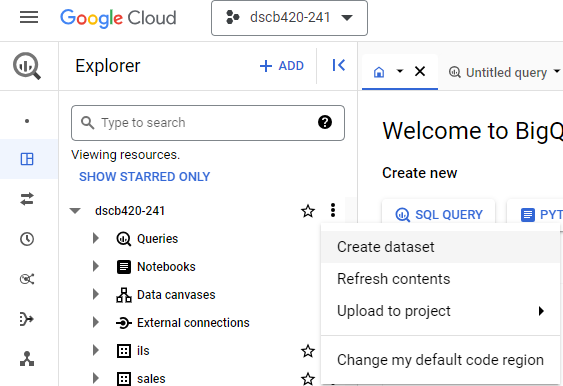Click the help icon in search box
563x386 pixels.
tap(325, 122)
